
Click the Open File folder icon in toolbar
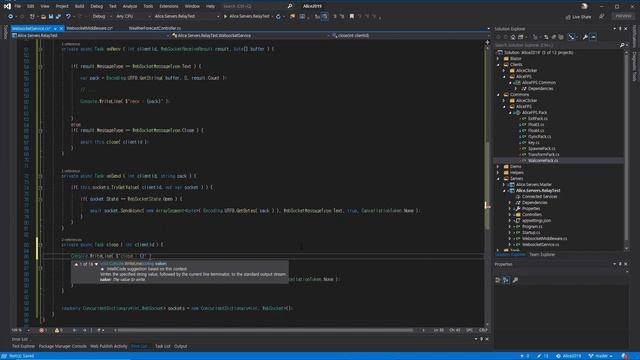43,16
